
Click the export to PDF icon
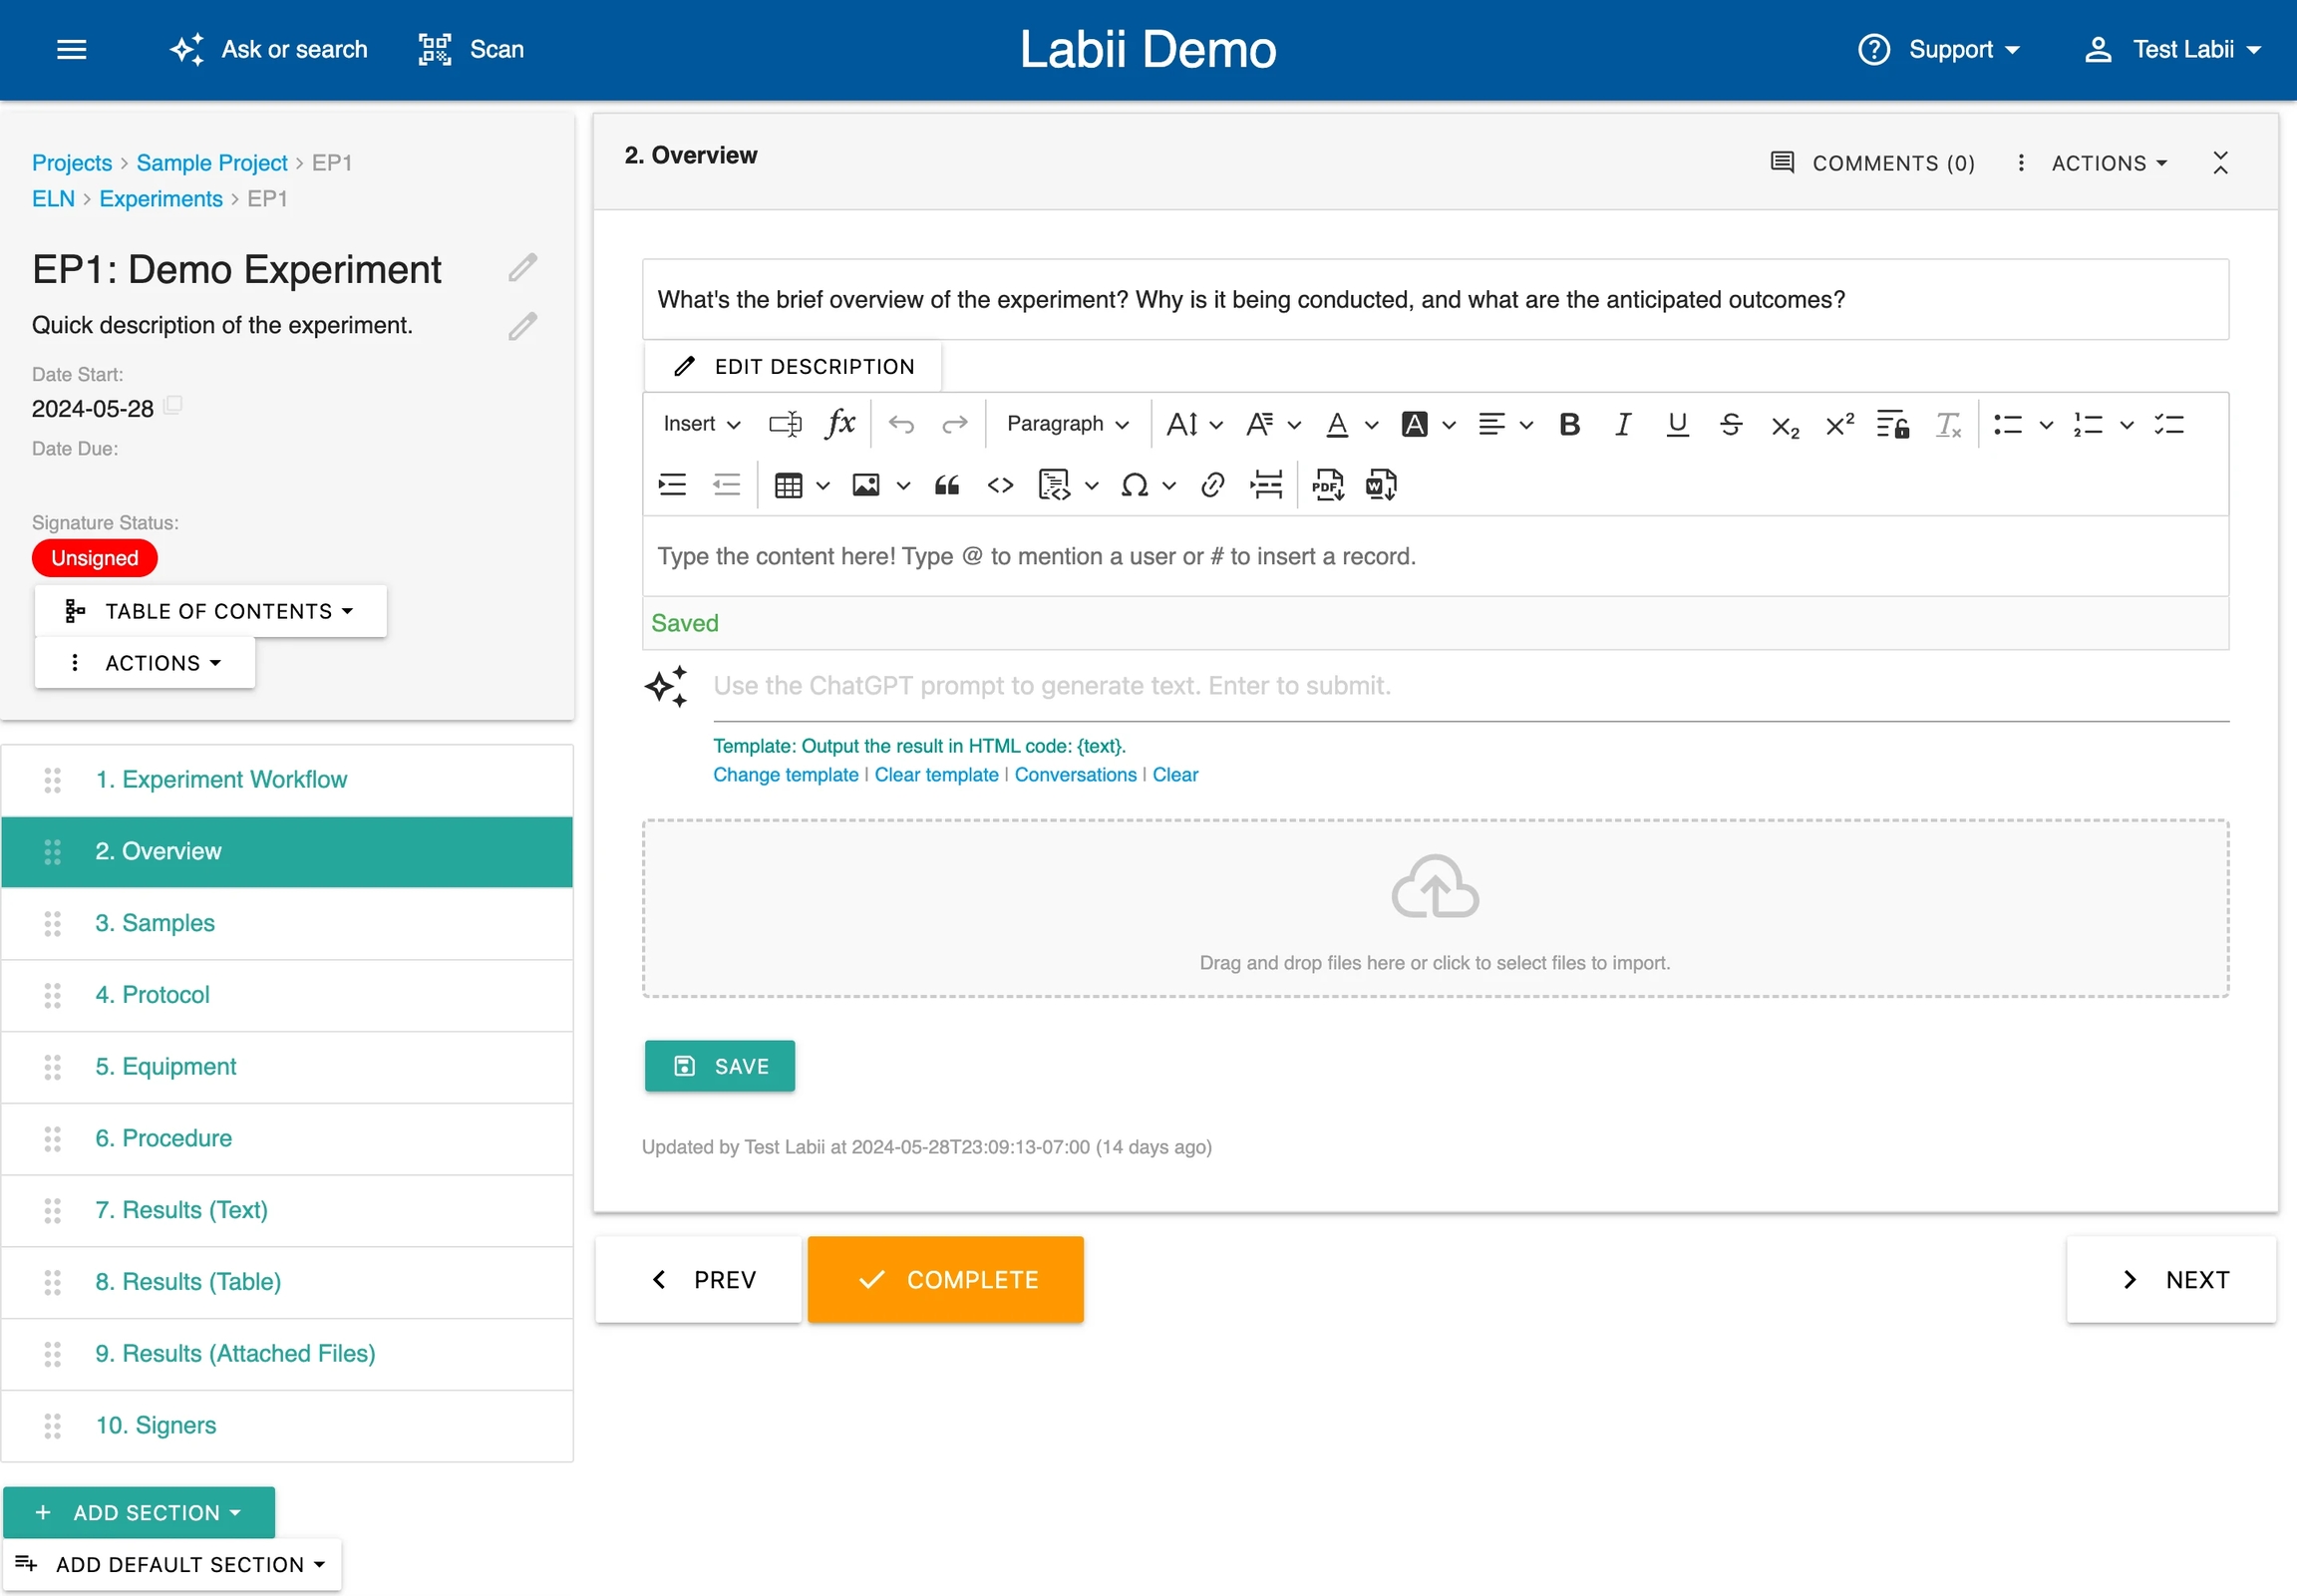click(x=1327, y=486)
